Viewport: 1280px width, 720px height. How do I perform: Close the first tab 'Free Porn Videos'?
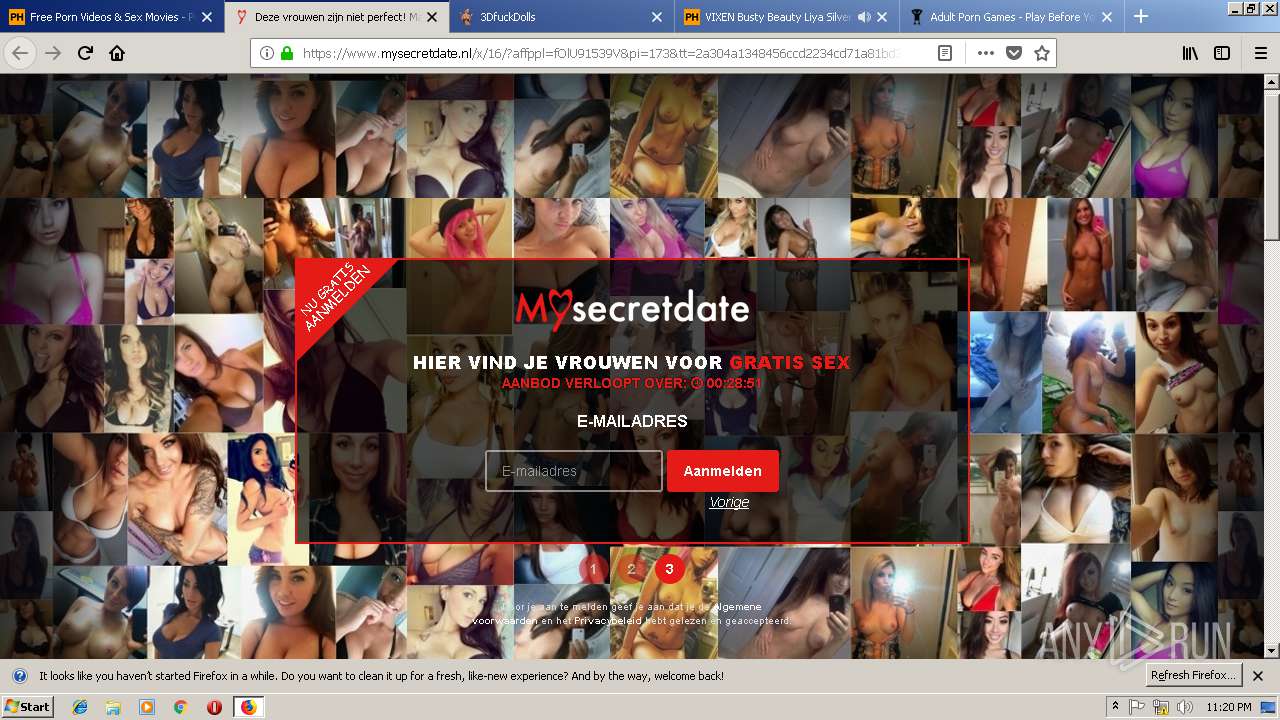click(x=207, y=17)
